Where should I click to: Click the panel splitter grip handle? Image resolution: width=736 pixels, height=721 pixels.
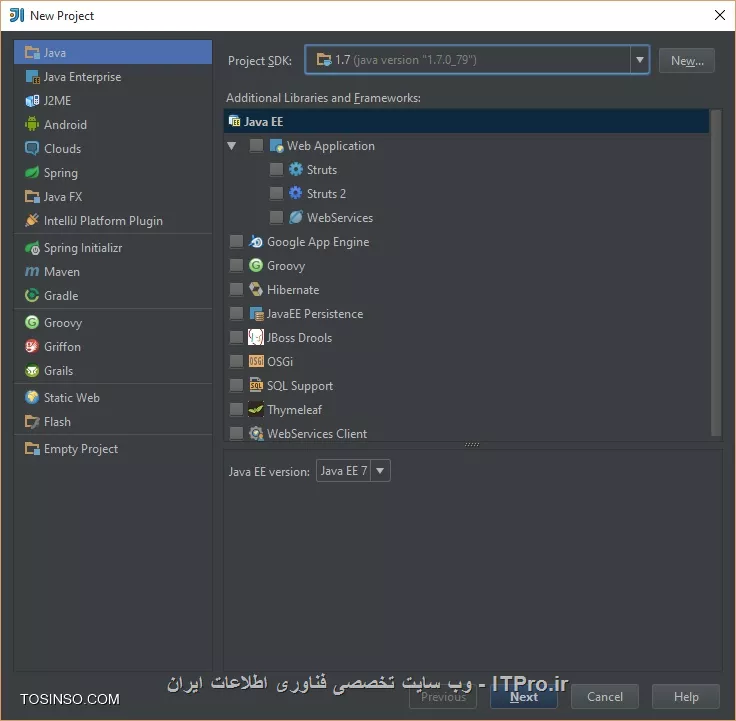point(472,444)
